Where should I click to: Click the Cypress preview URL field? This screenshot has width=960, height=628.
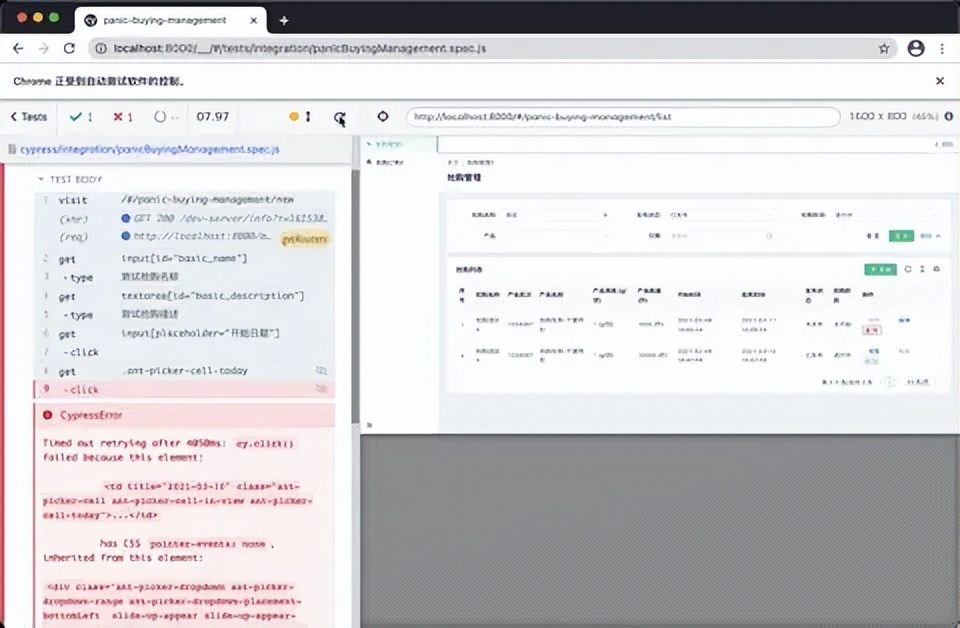tap(622, 117)
